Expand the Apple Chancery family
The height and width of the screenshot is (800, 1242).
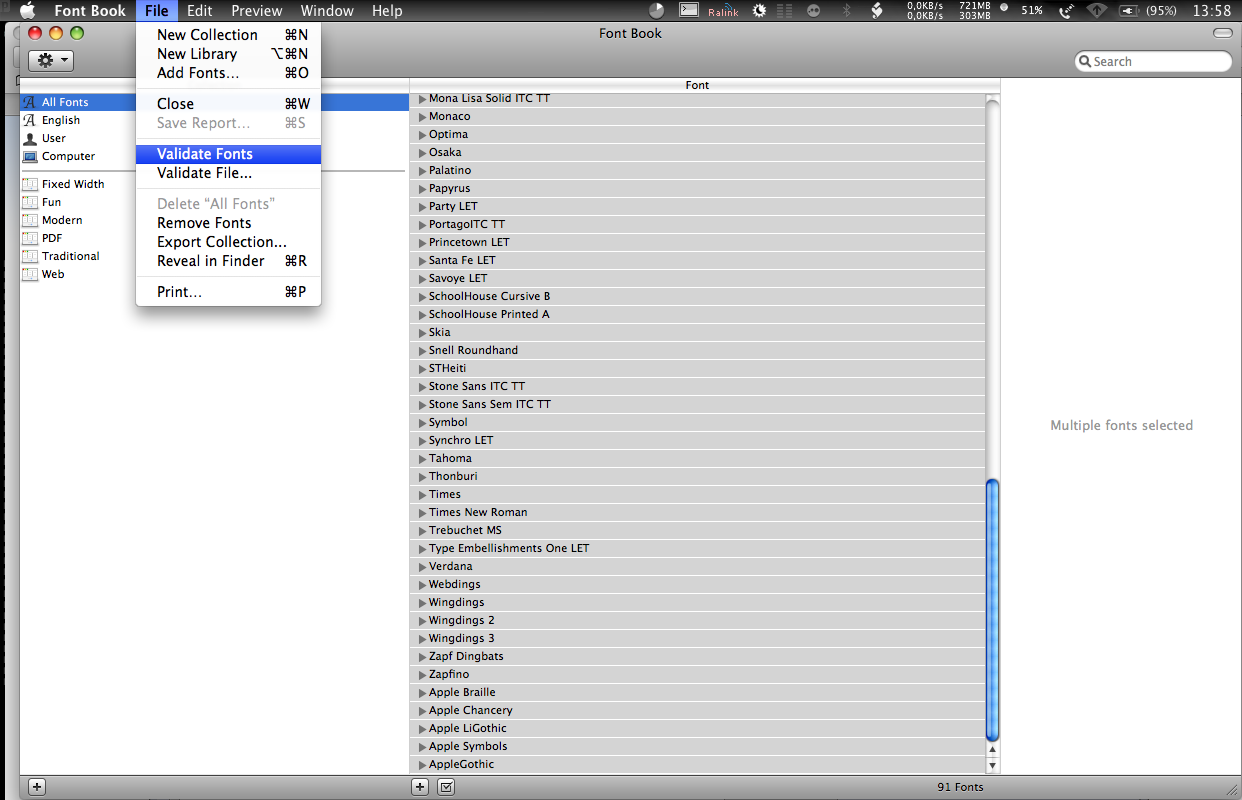422,710
